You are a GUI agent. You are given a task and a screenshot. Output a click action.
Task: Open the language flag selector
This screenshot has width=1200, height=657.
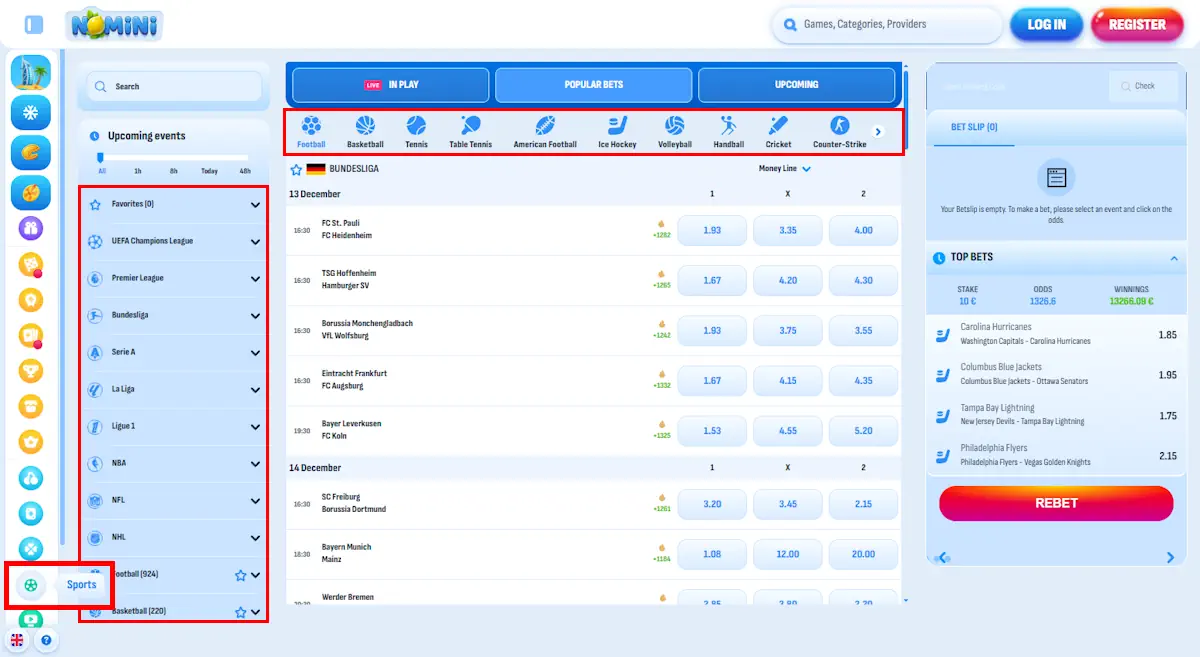[x=17, y=638]
